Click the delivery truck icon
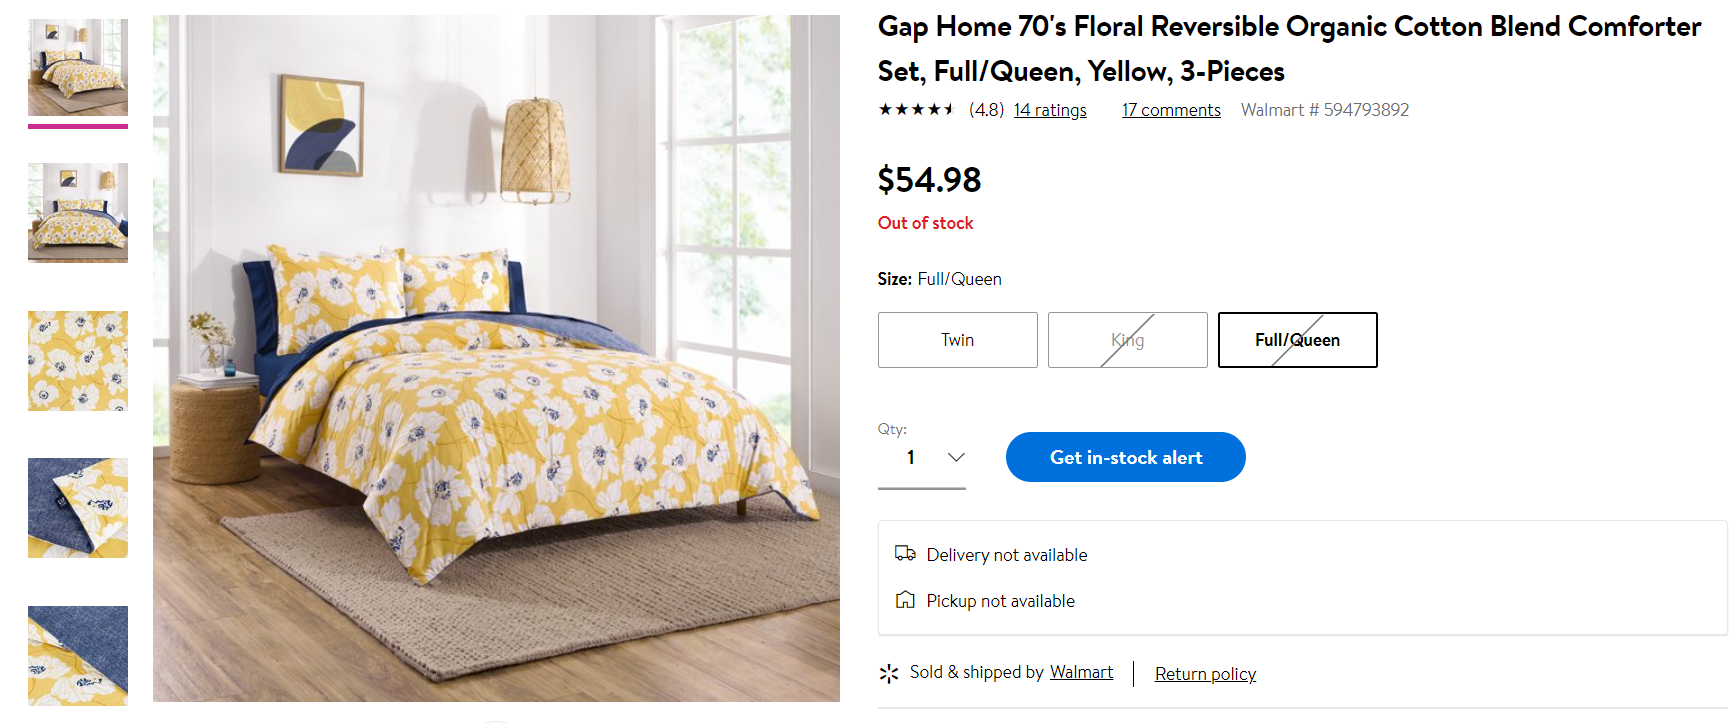 pos(905,554)
